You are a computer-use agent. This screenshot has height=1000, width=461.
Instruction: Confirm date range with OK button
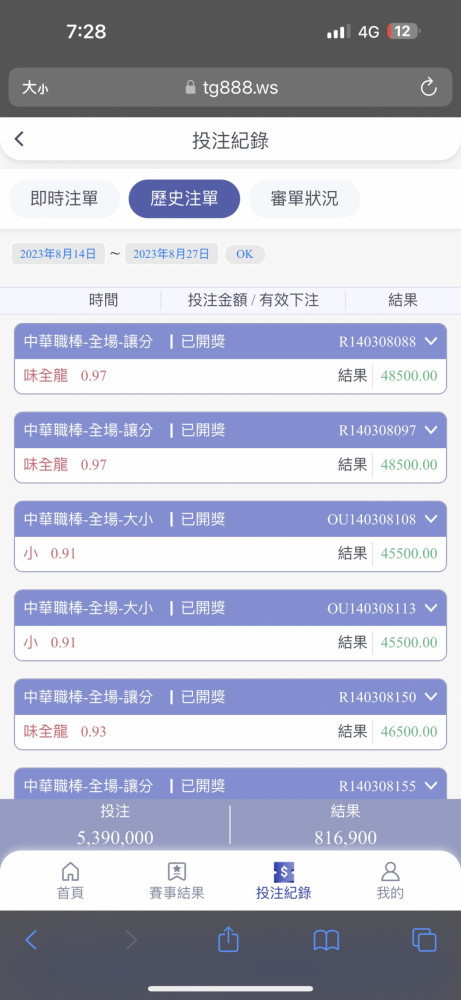click(x=245, y=254)
